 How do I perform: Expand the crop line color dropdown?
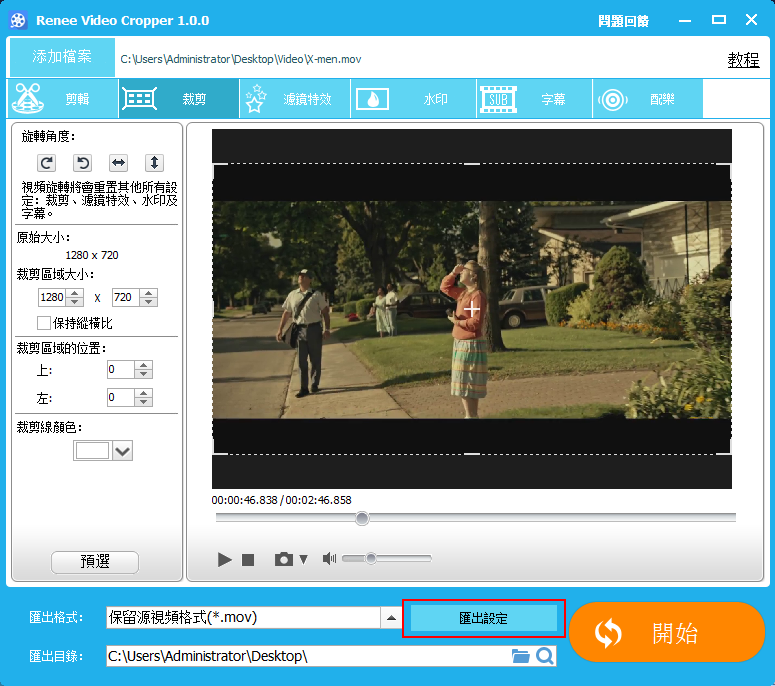[x=123, y=451]
